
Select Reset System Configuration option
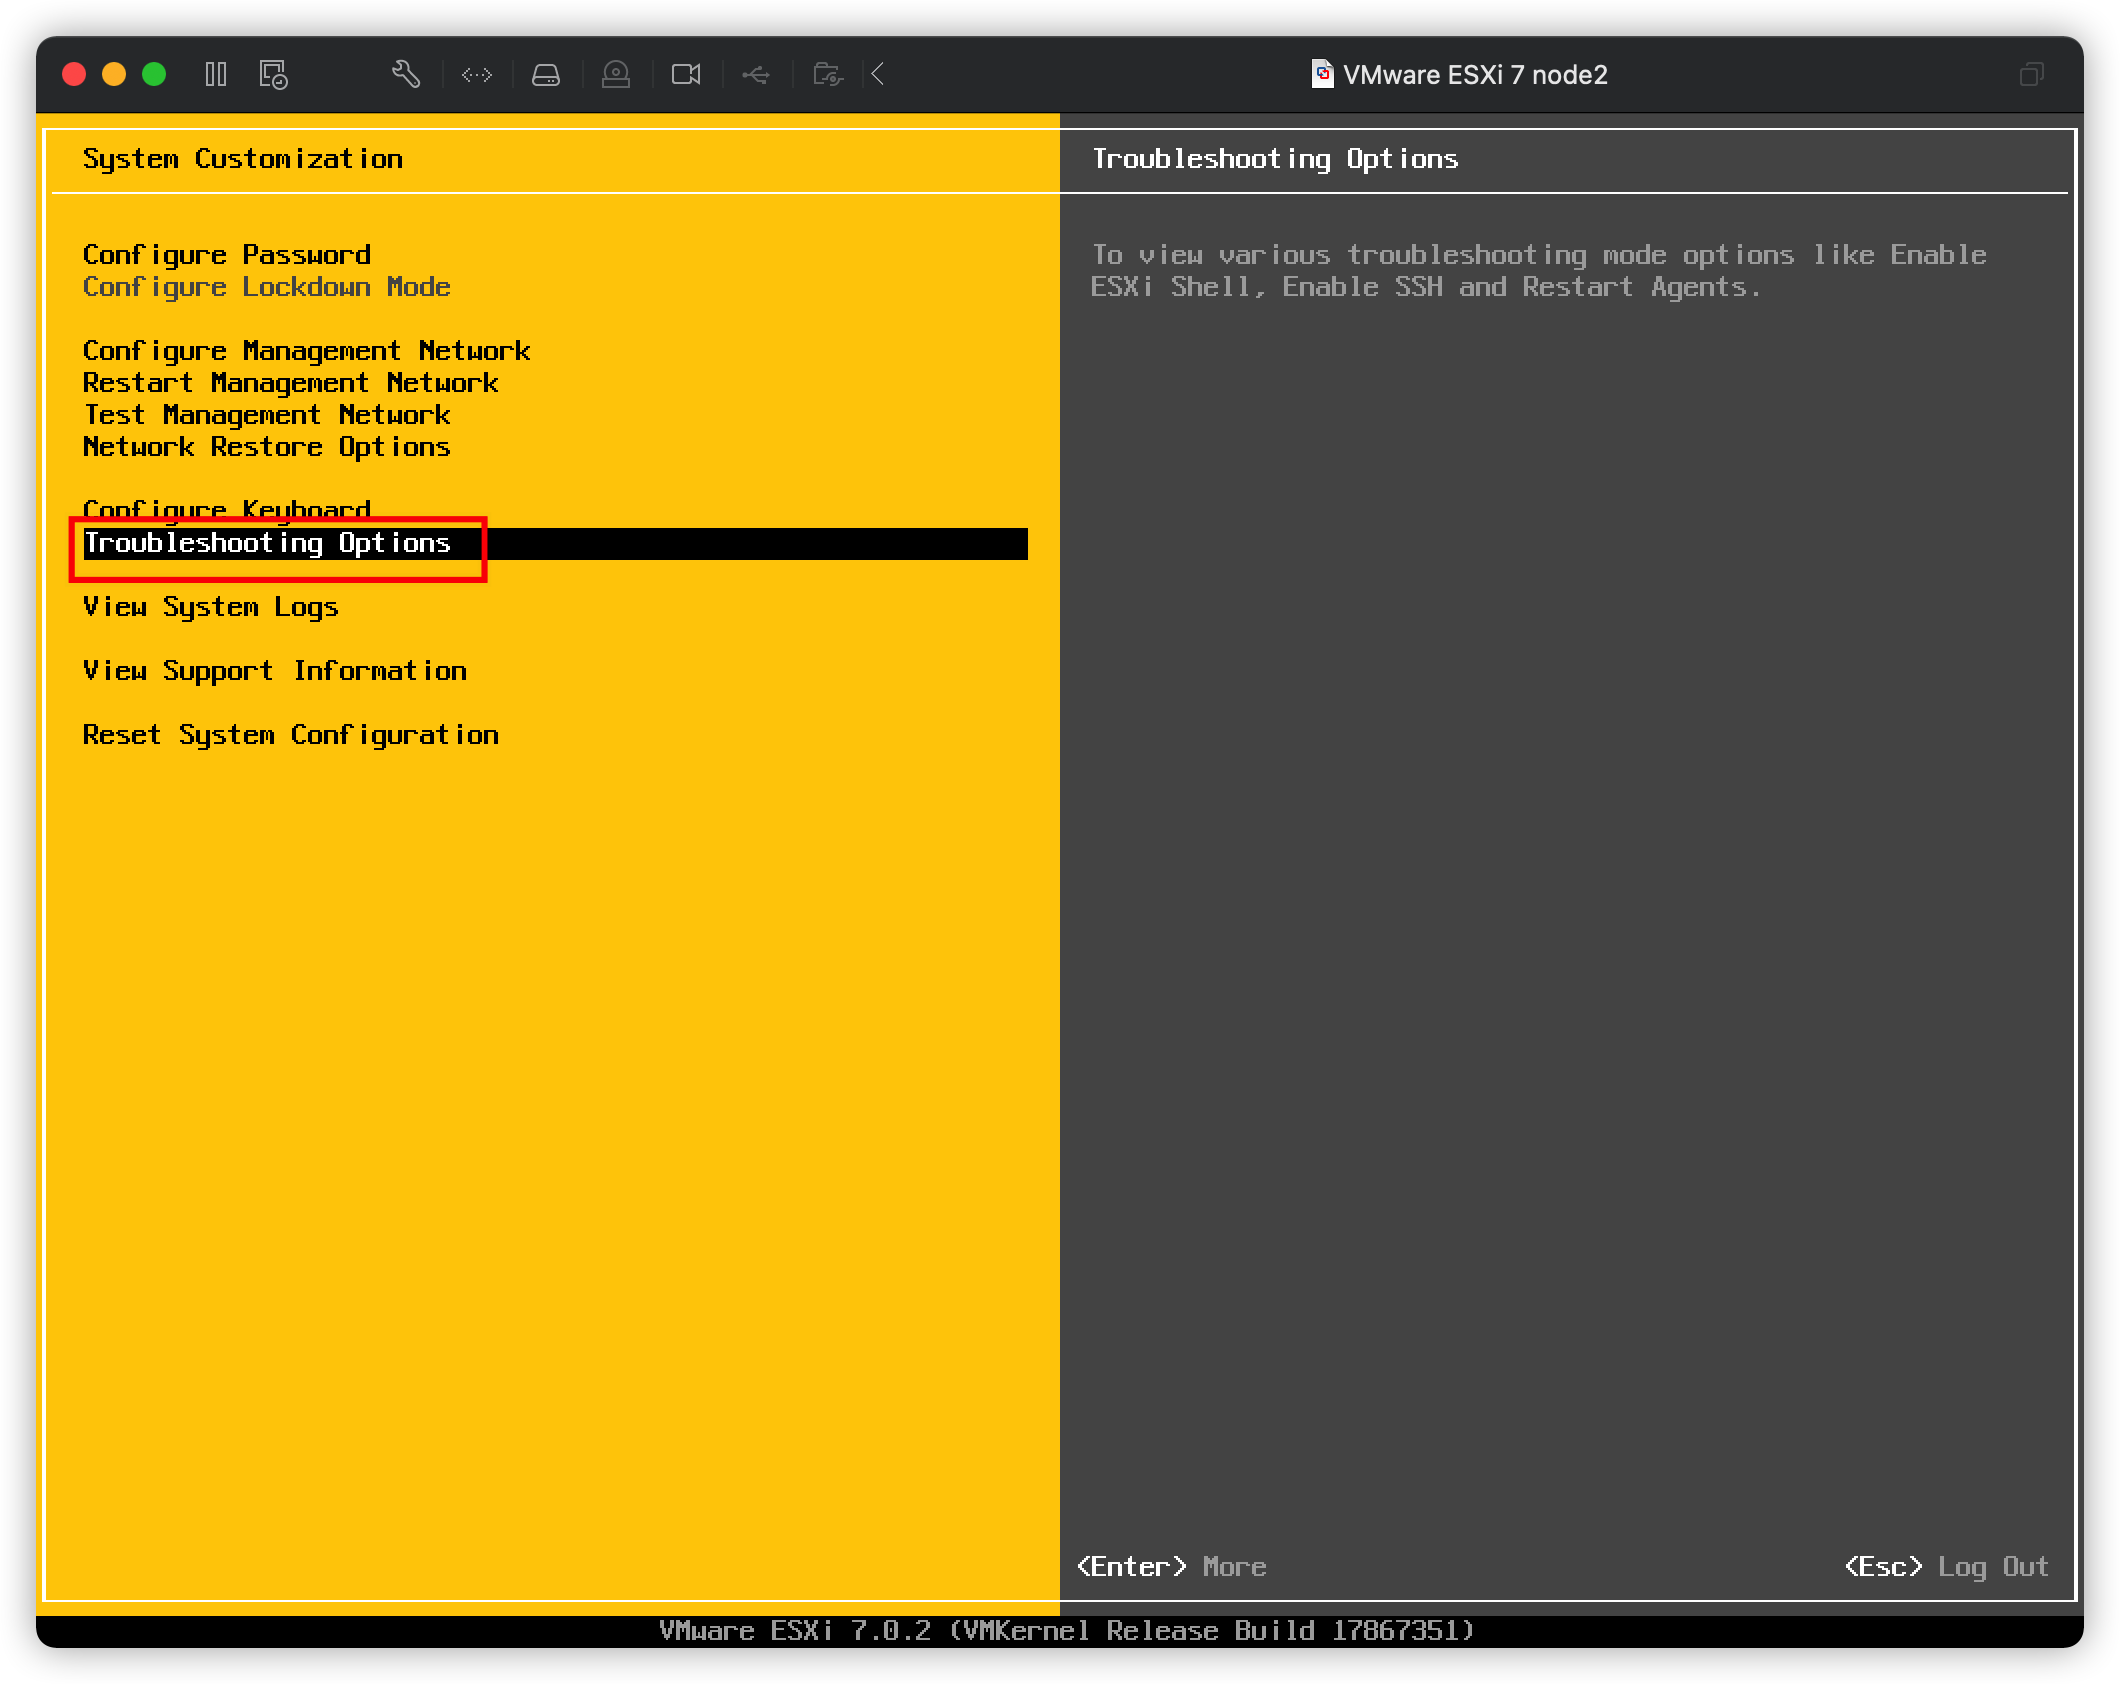pyautogui.click(x=291, y=734)
